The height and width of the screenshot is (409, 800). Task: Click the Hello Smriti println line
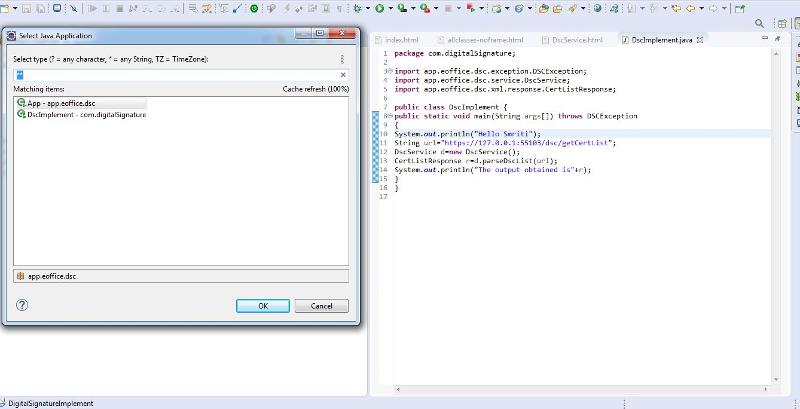pos(467,134)
